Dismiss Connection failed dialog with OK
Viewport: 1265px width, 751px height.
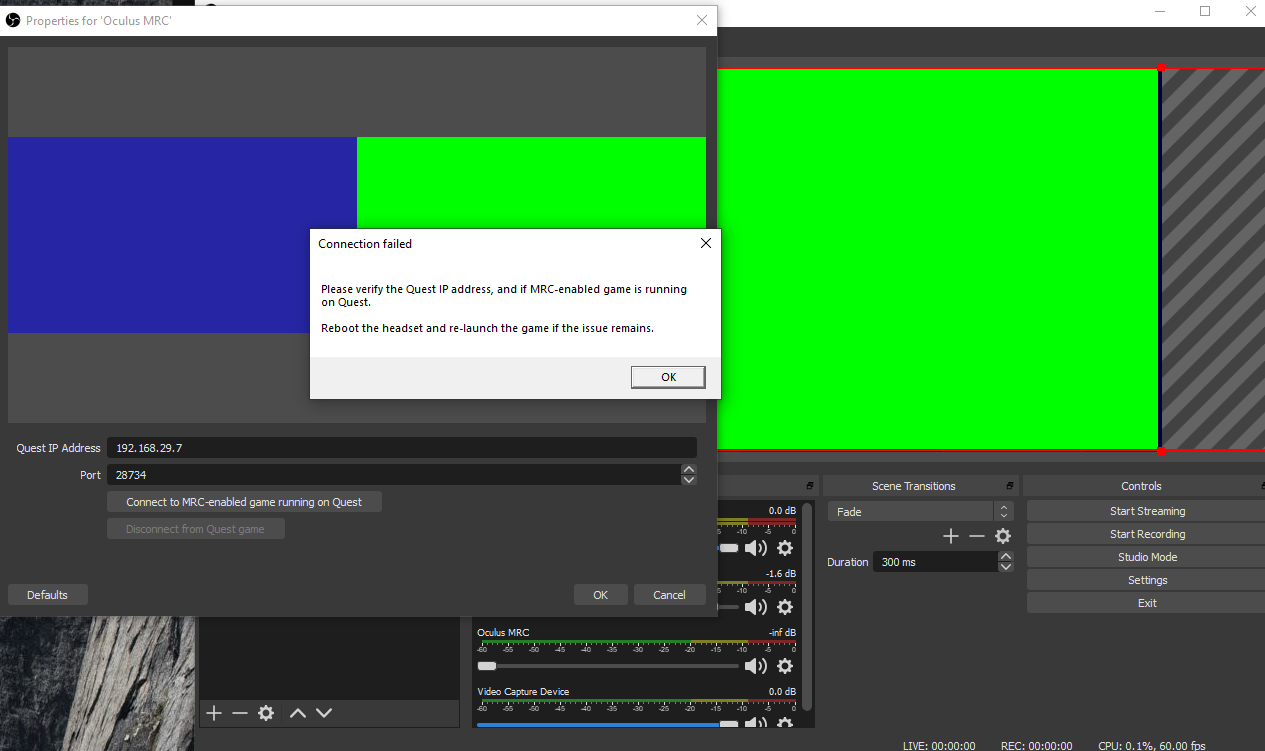coord(669,377)
